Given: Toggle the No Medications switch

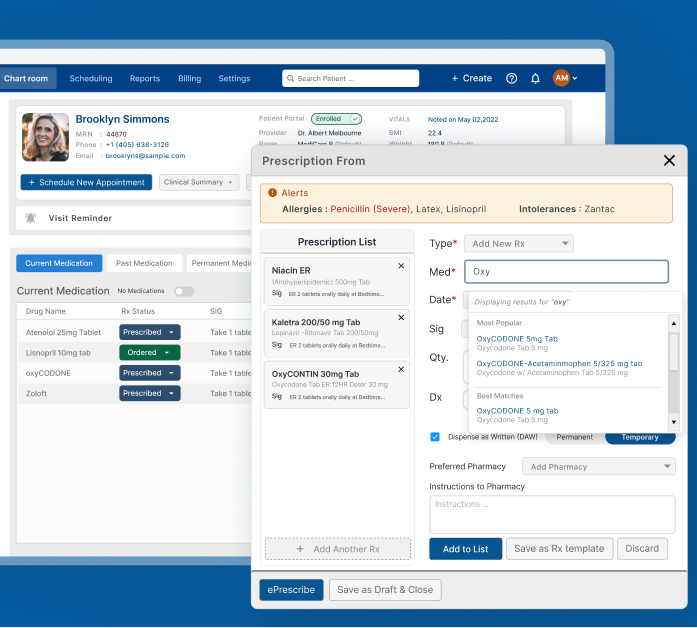Looking at the screenshot, I should (x=184, y=291).
